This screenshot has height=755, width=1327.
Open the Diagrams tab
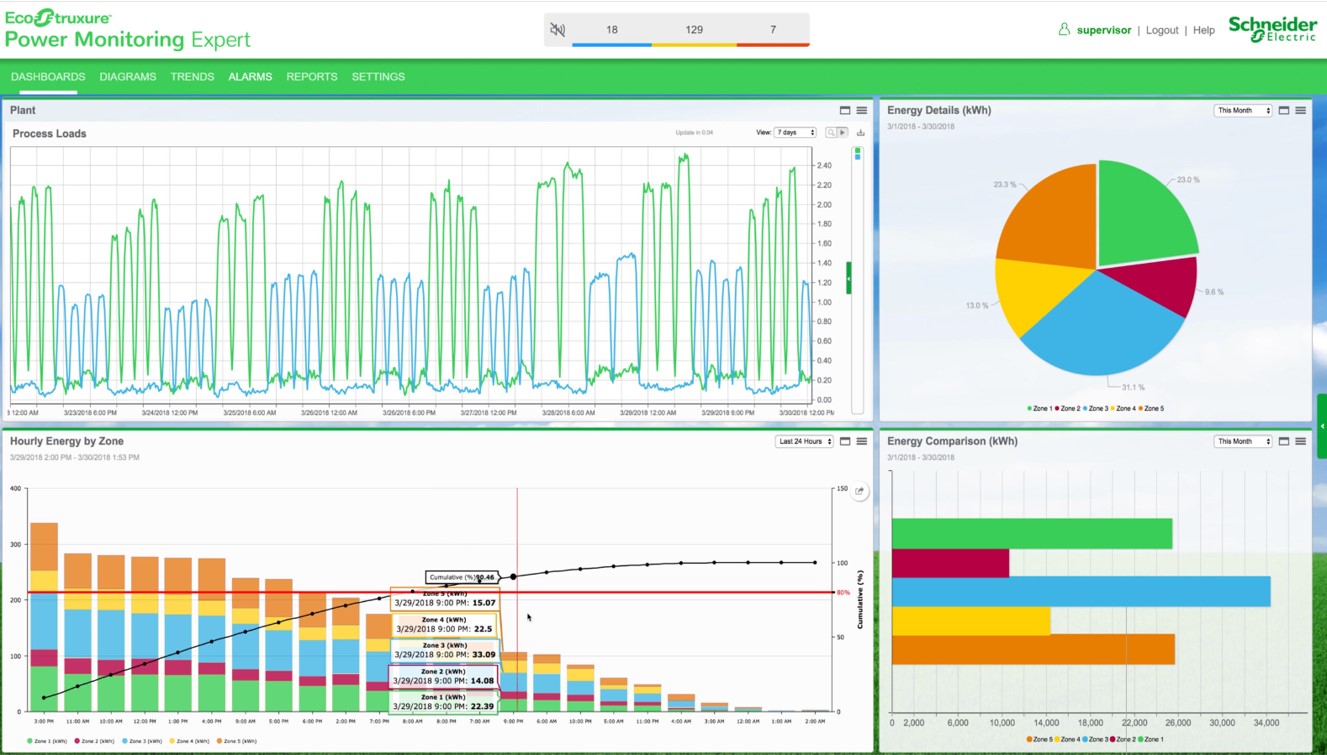pyautogui.click(x=128, y=77)
